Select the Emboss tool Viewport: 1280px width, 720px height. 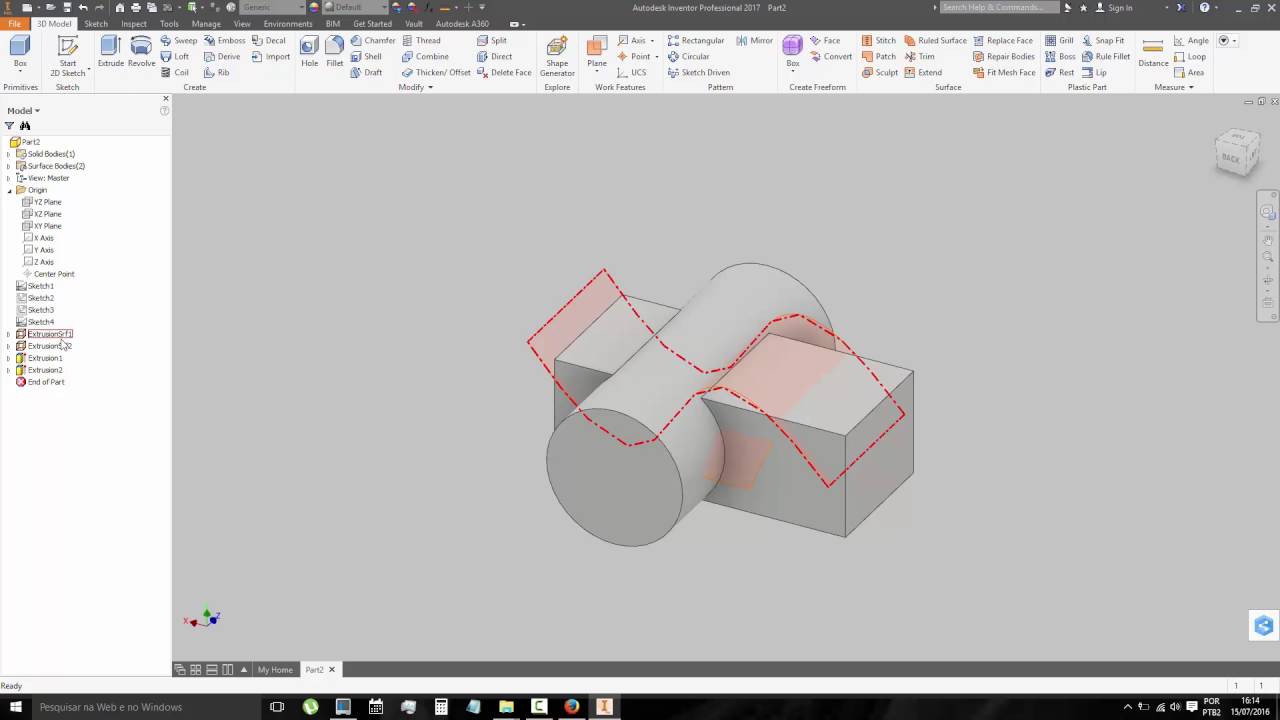click(x=225, y=40)
